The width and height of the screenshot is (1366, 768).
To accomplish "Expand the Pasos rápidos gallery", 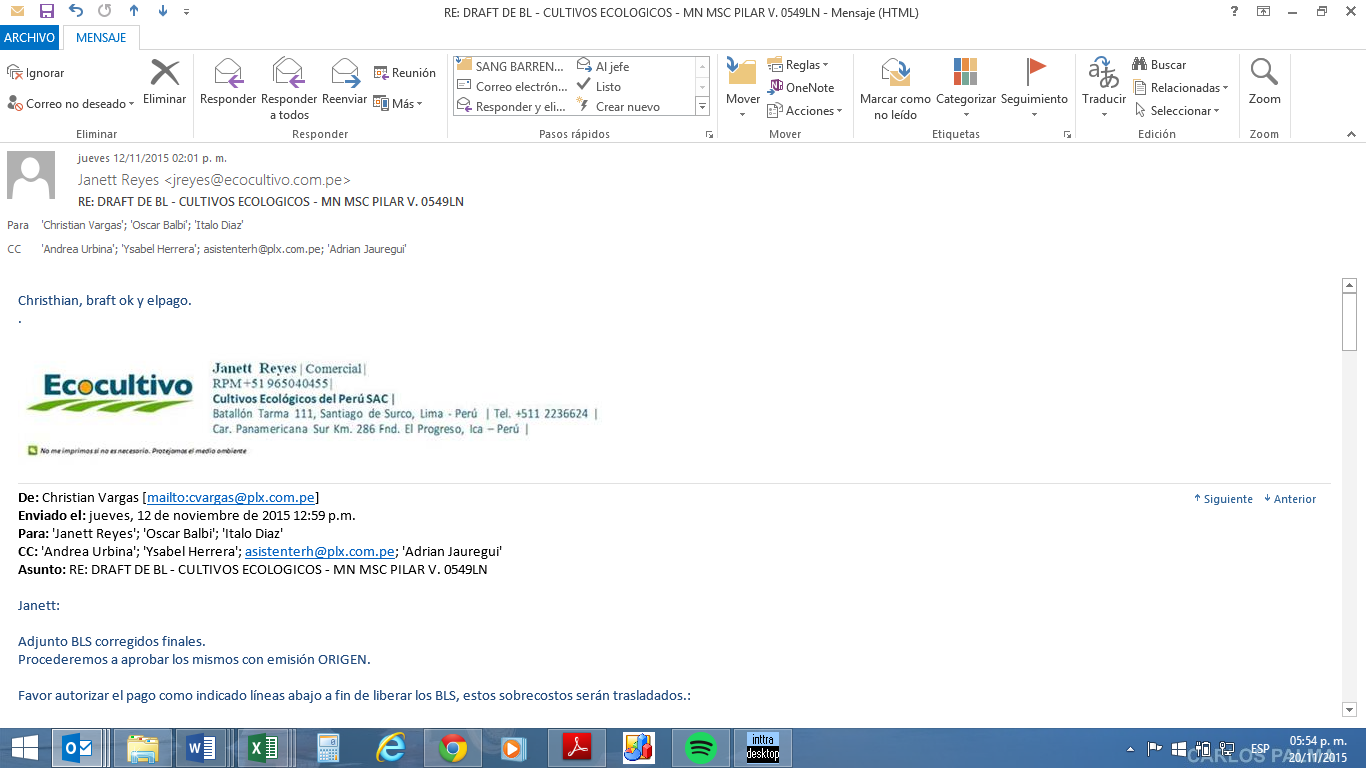I will (702, 107).
